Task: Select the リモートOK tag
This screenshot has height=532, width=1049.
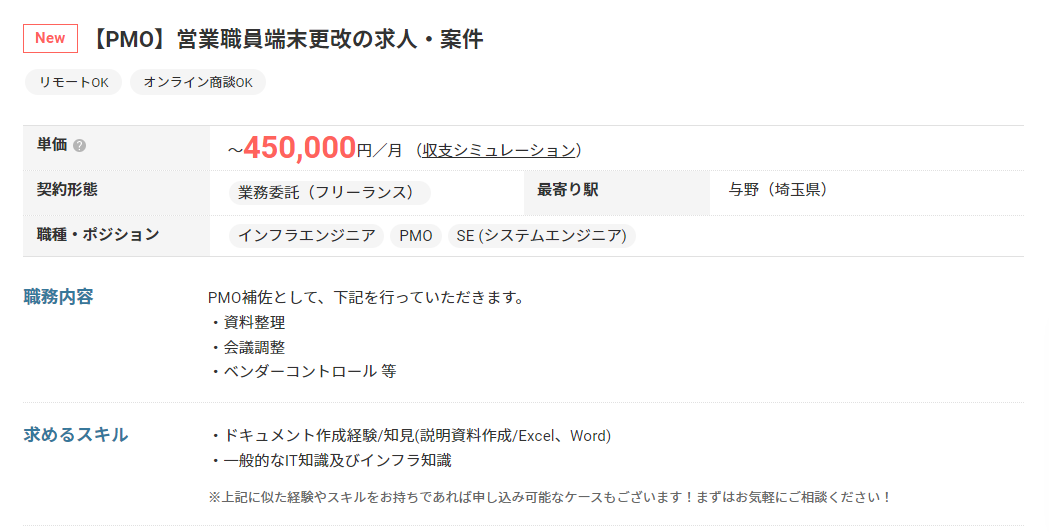Action: click(74, 82)
